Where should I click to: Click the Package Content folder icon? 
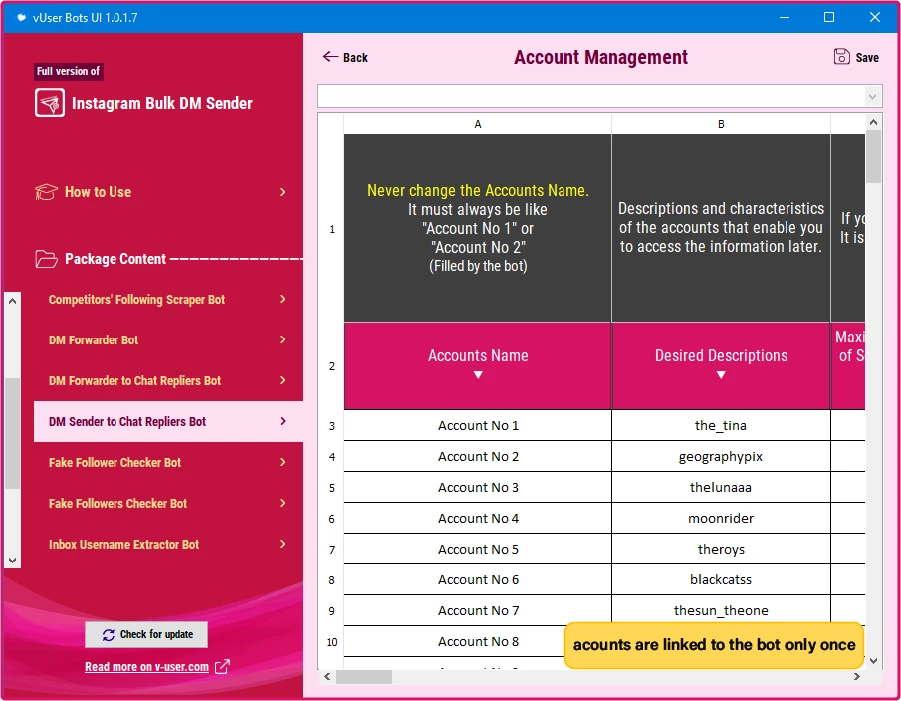46,259
